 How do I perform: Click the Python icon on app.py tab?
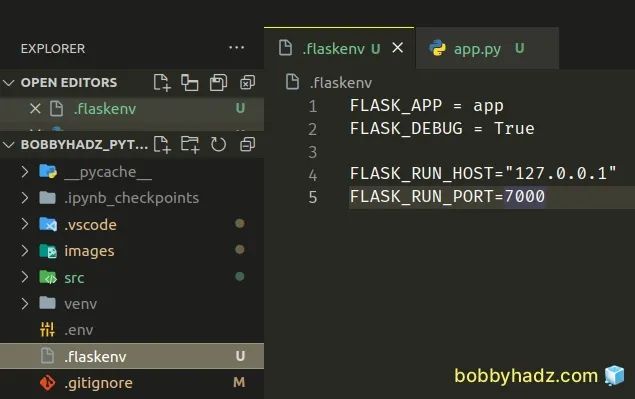(x=437, y=48)
